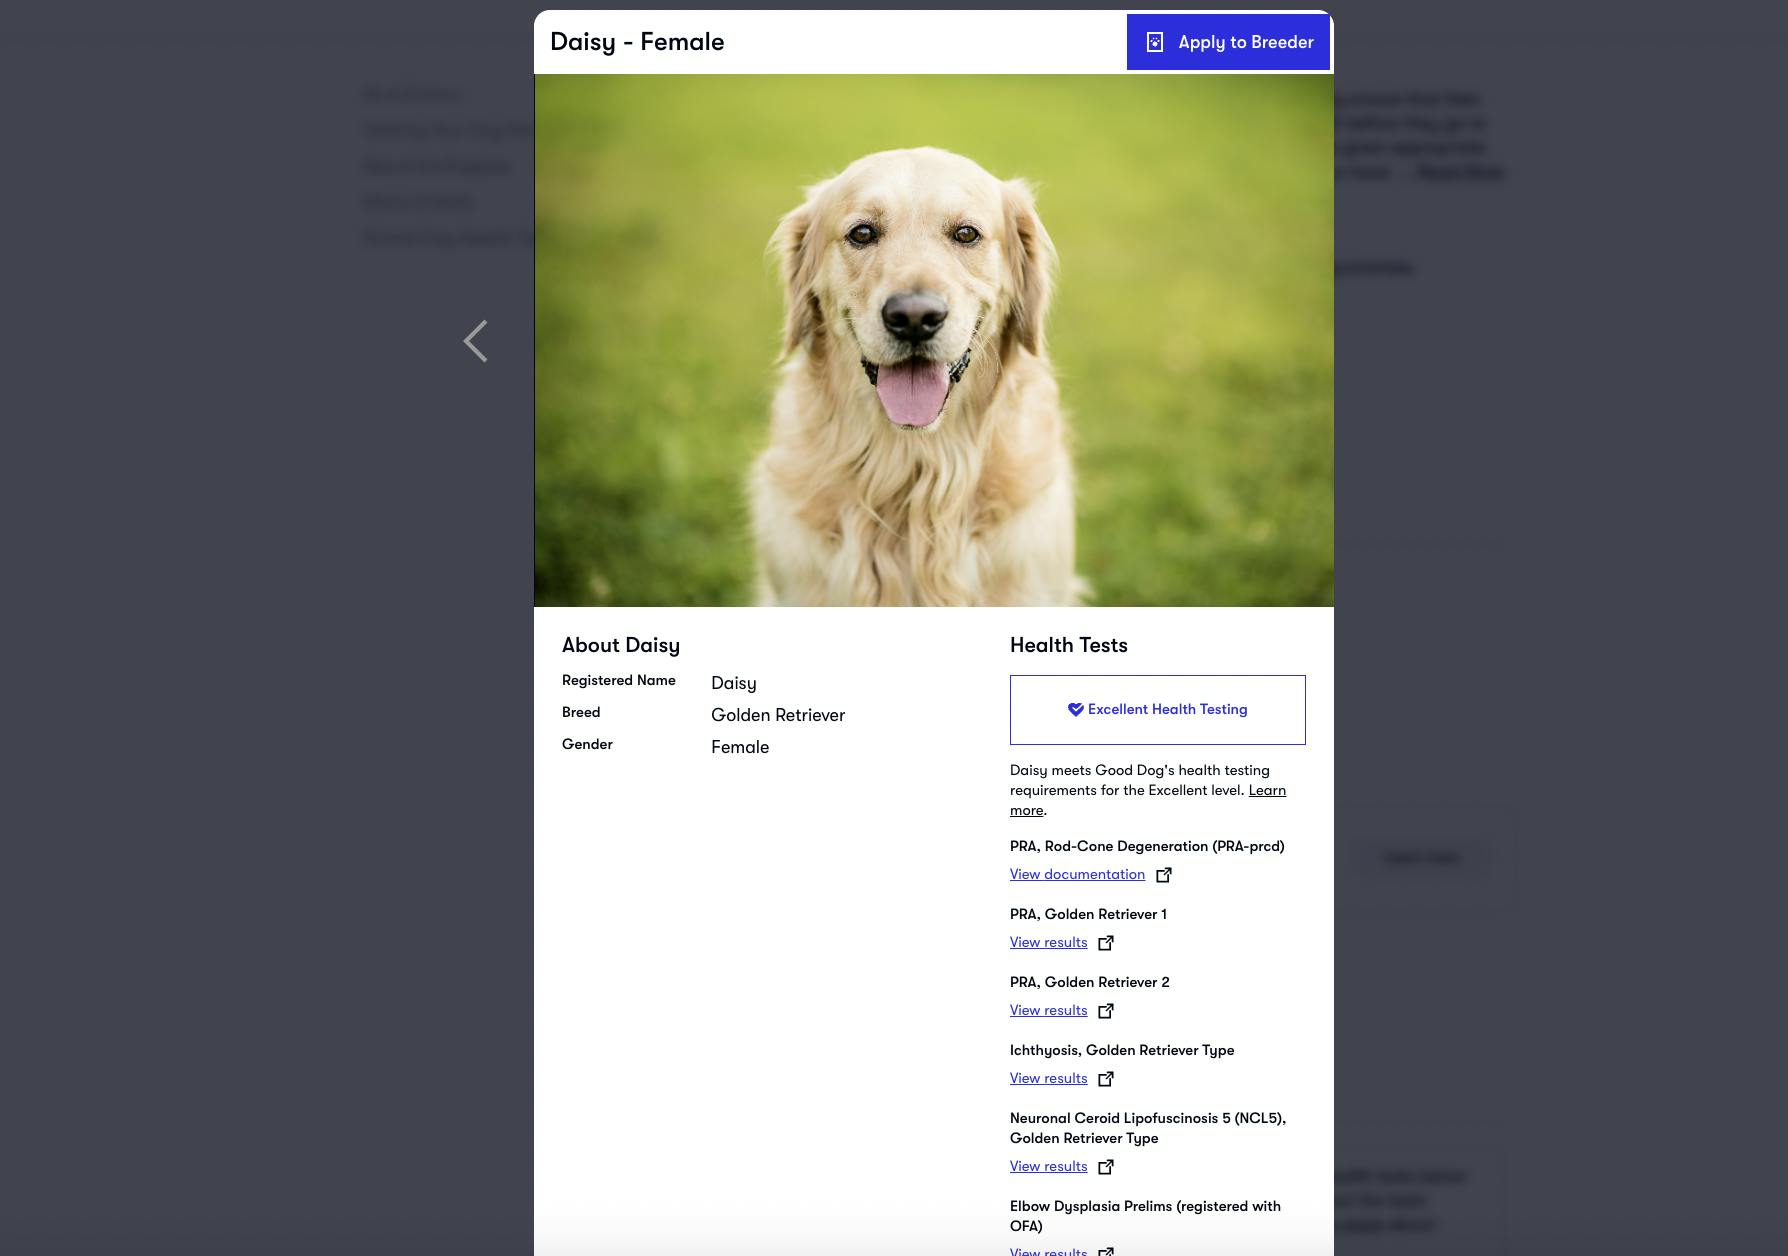Select the 'Gender' label
The height and width of the screenshot is (1256, 1788).
(587, 744)
